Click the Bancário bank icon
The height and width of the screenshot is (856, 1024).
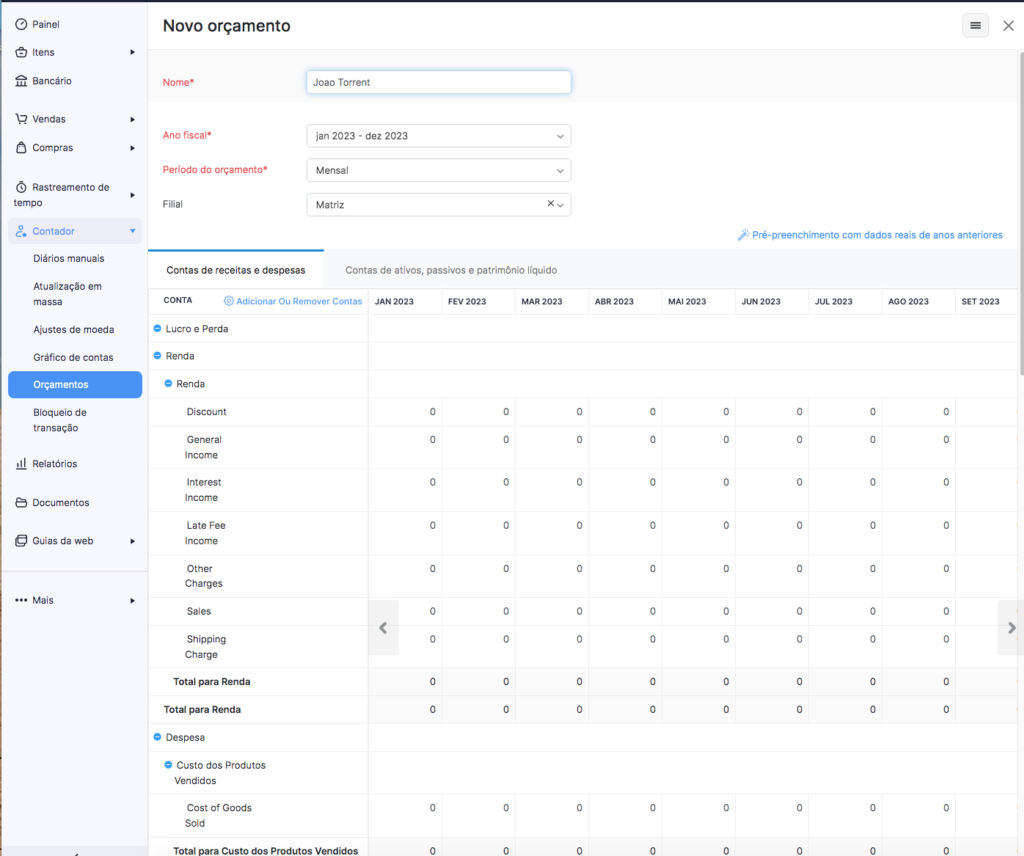(x=21, y=81)
